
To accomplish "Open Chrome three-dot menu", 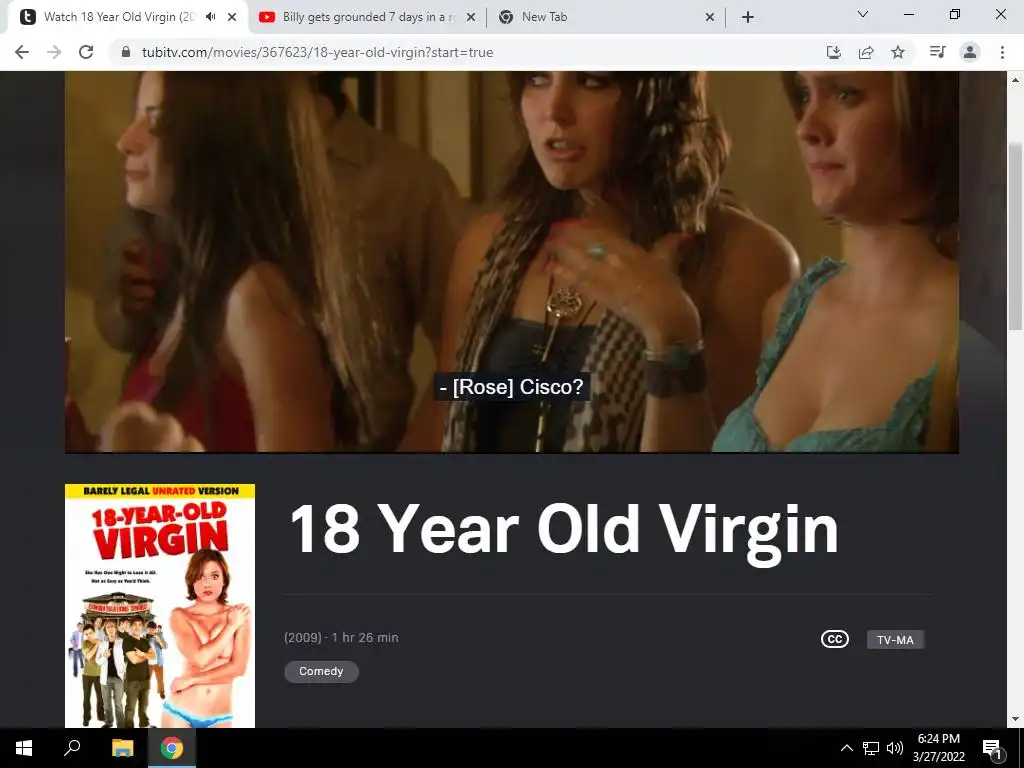I will point(1002,52).
